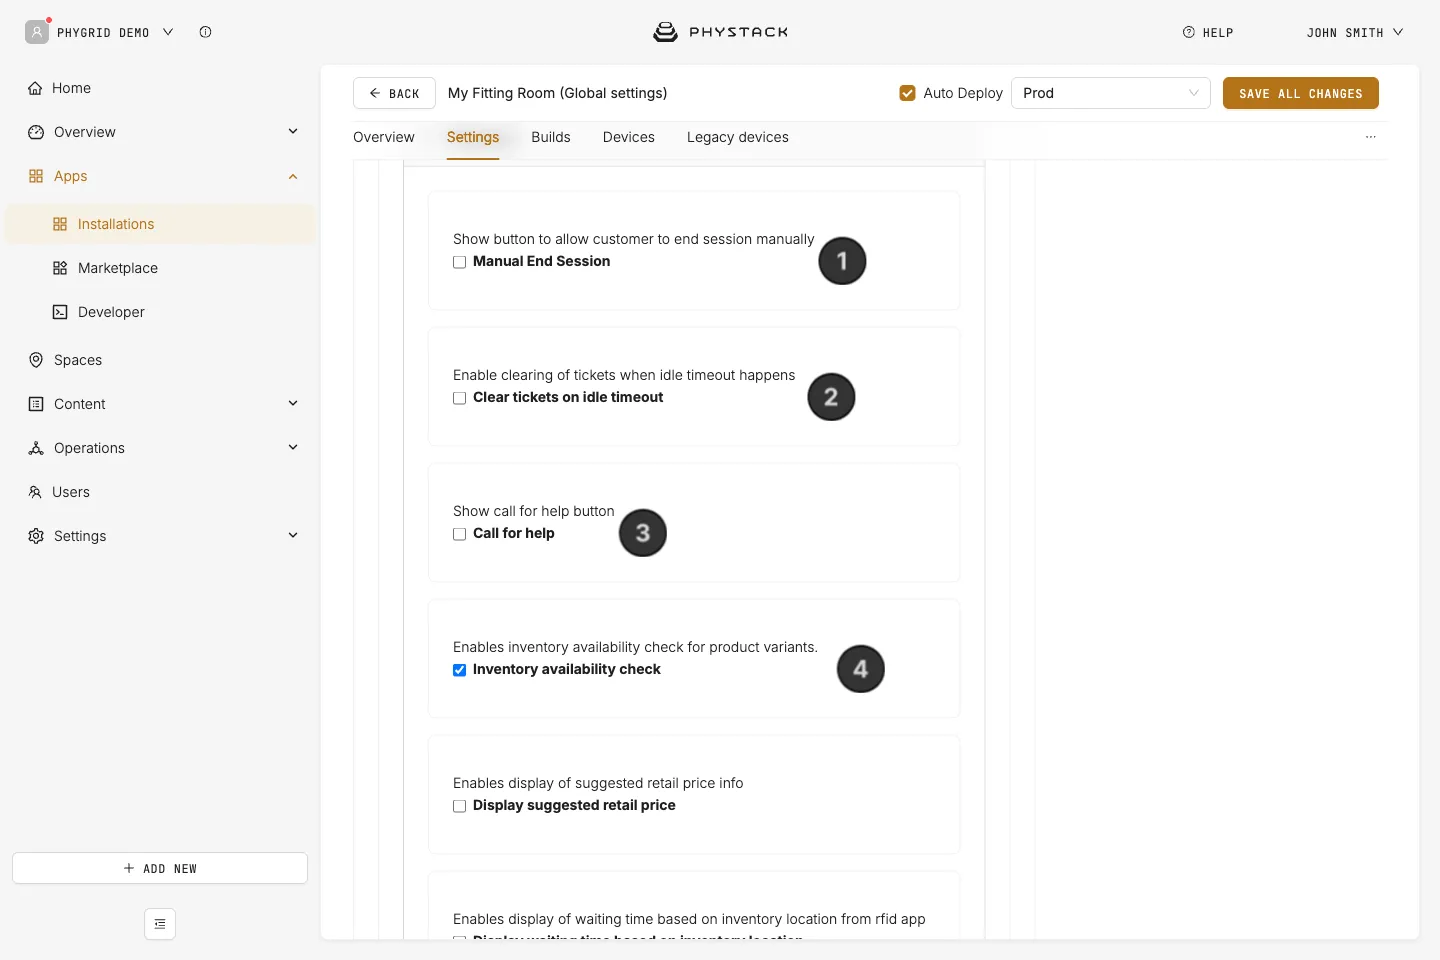Image resolution: width=1440 pixels, height=960 pixels.
Task: Toggle the Auto Deploy checkbox
Action: point(908,93)
